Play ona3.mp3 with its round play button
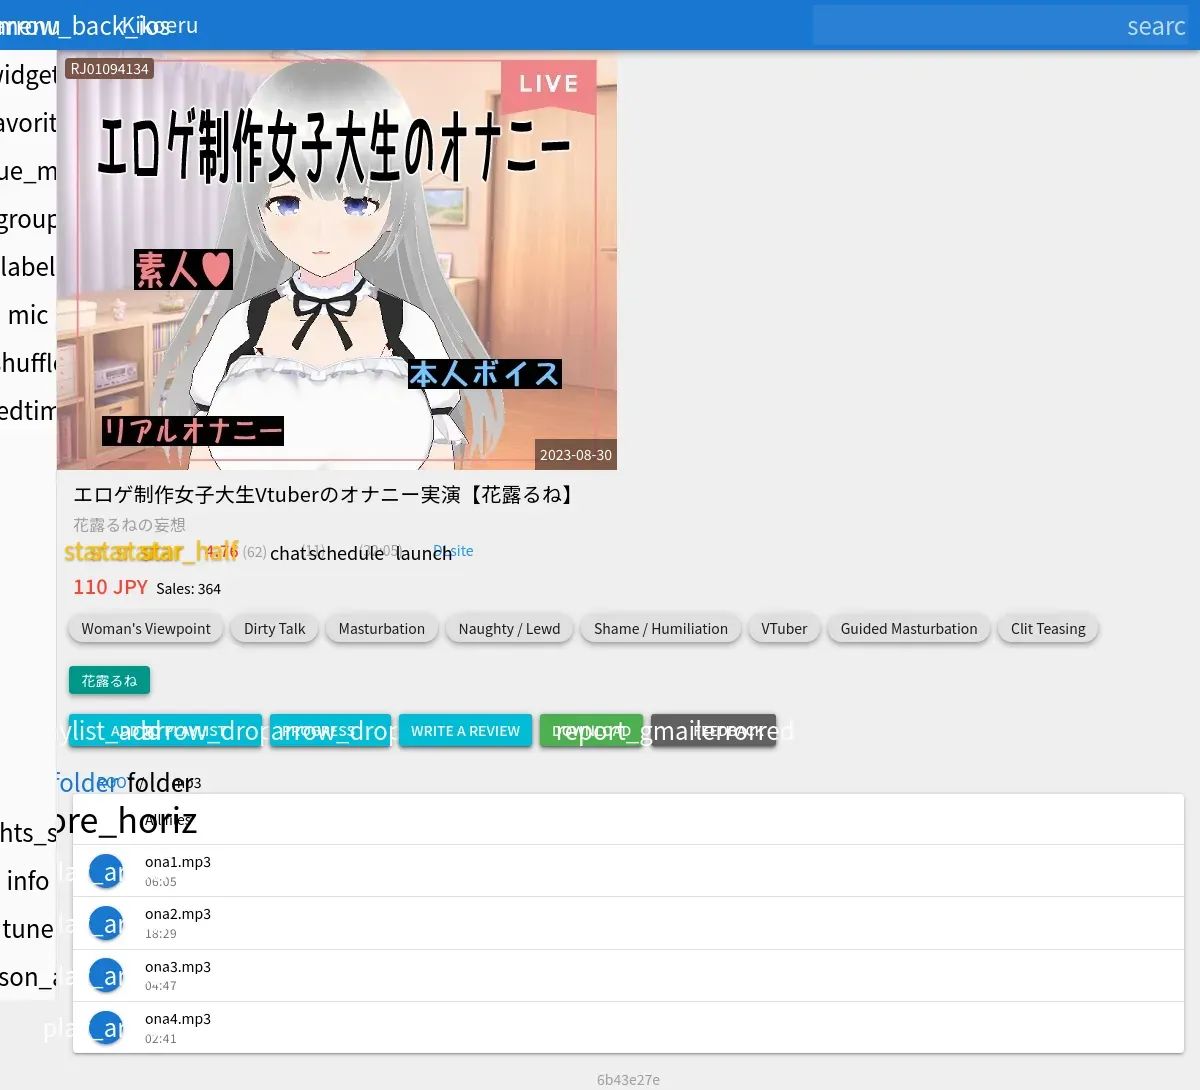This screenshot has height=1090, width=1200. pos(106,976)
